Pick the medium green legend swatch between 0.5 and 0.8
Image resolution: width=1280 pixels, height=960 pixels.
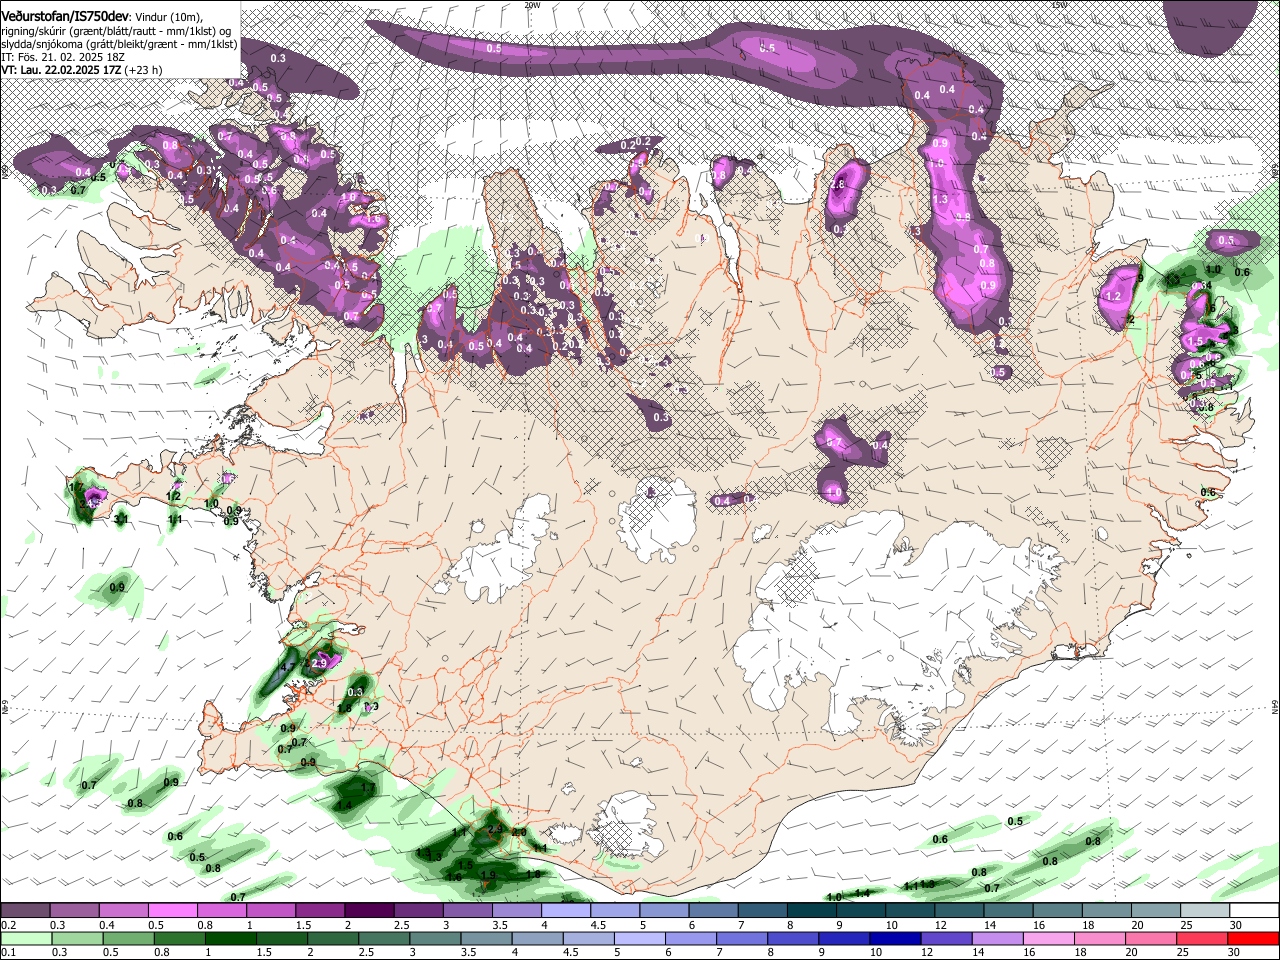129,939
